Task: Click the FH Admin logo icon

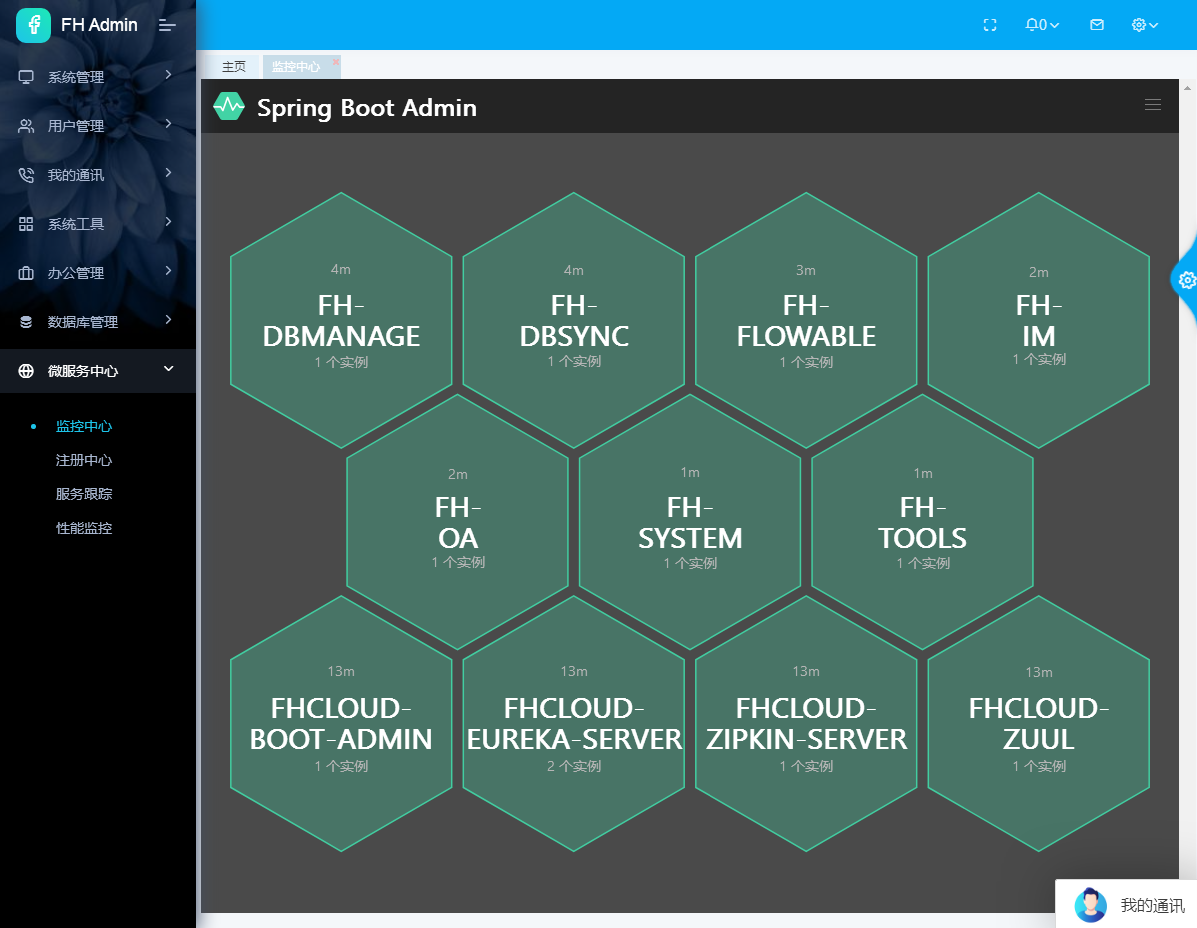Action: pyautogui.click(x=34, y=25)
